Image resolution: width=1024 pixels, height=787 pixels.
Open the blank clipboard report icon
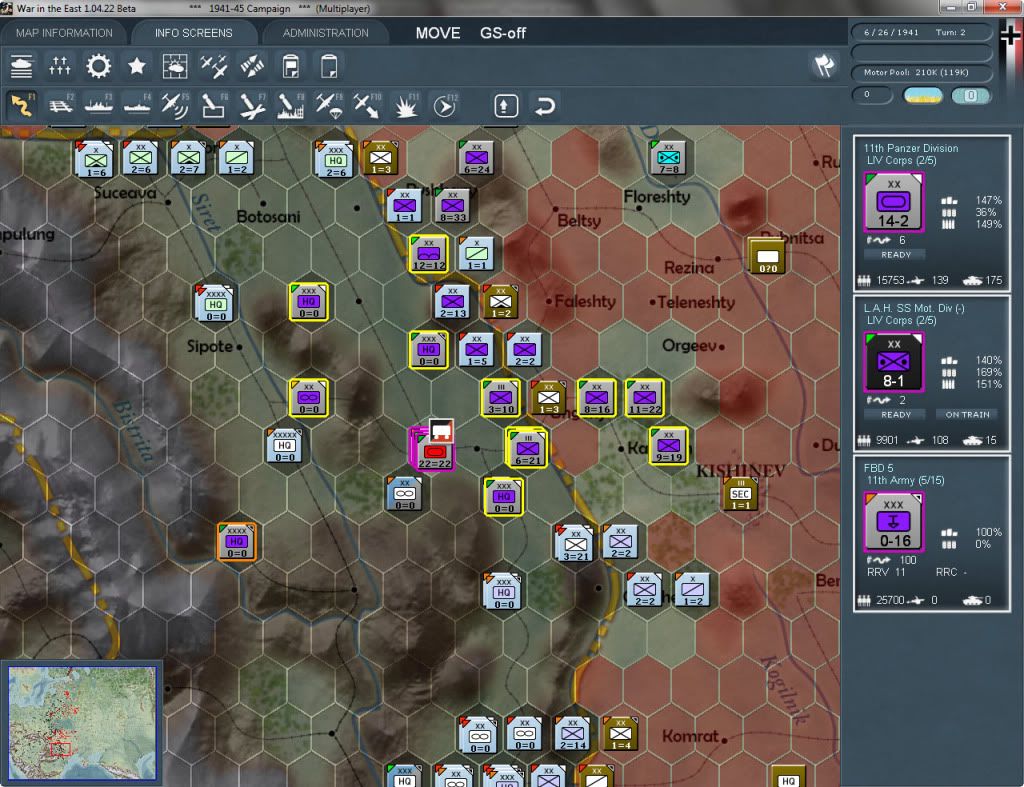pos(329,66)
